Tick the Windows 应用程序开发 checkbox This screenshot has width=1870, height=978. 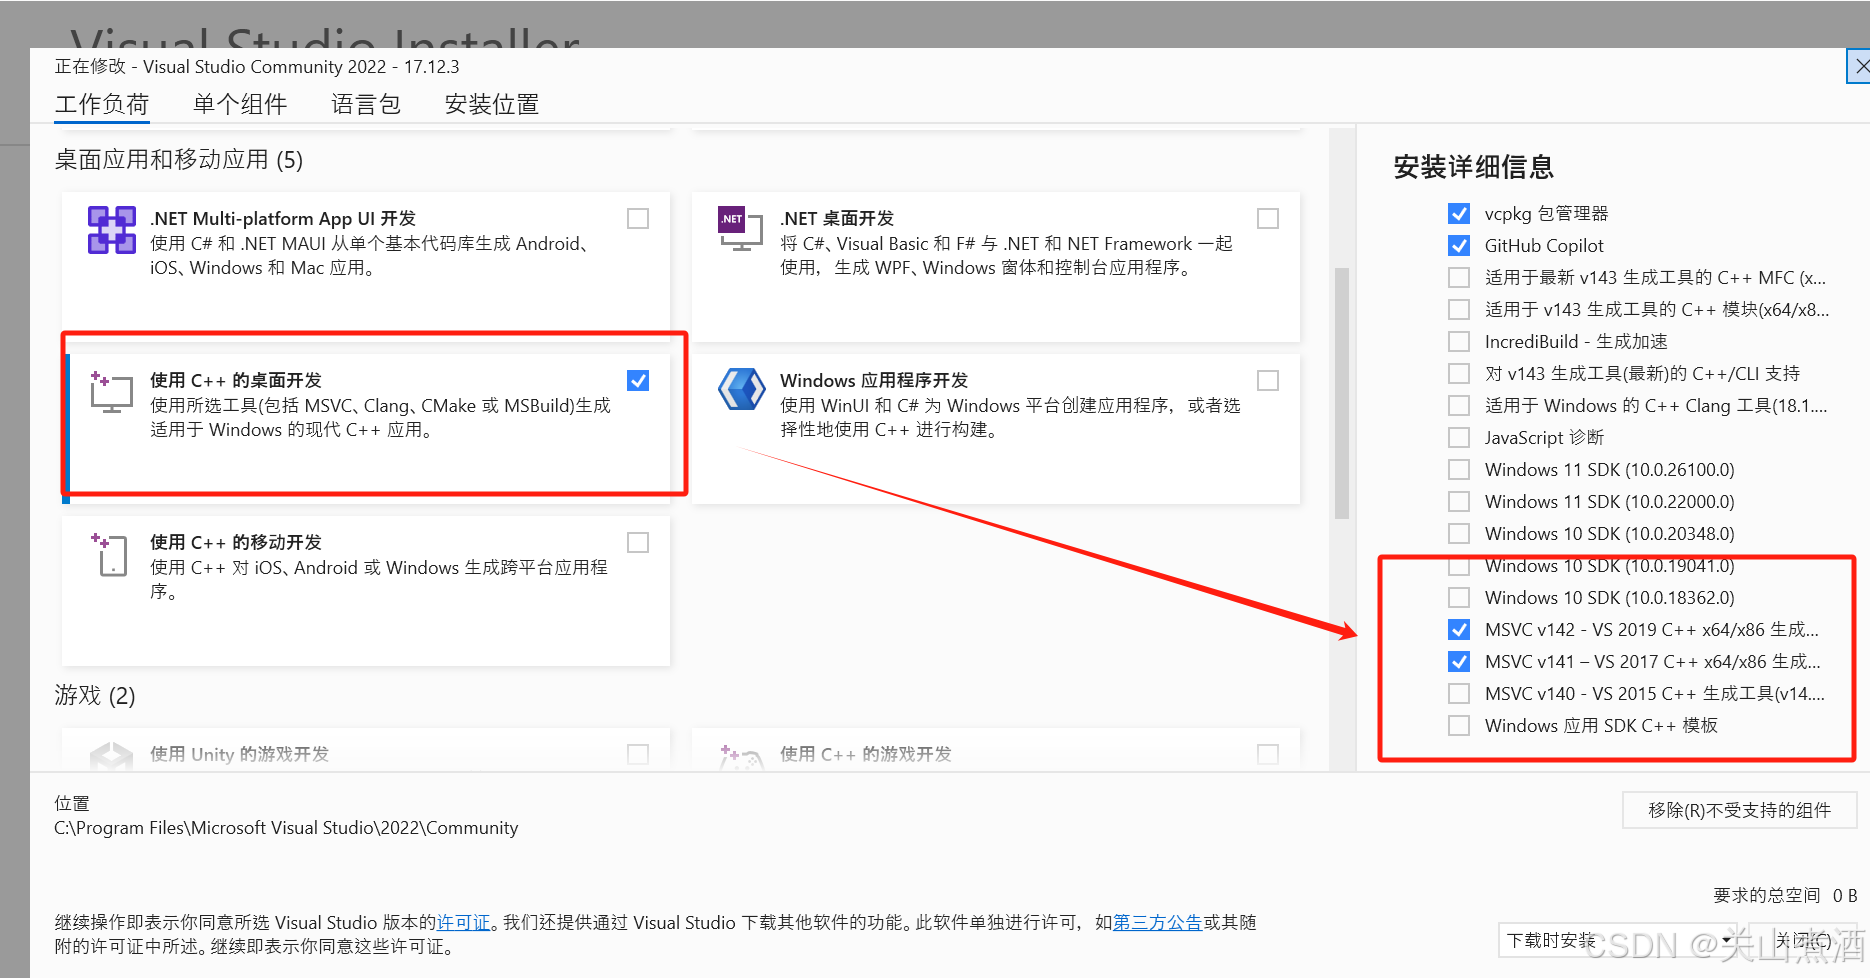(x=1268, y=380)
